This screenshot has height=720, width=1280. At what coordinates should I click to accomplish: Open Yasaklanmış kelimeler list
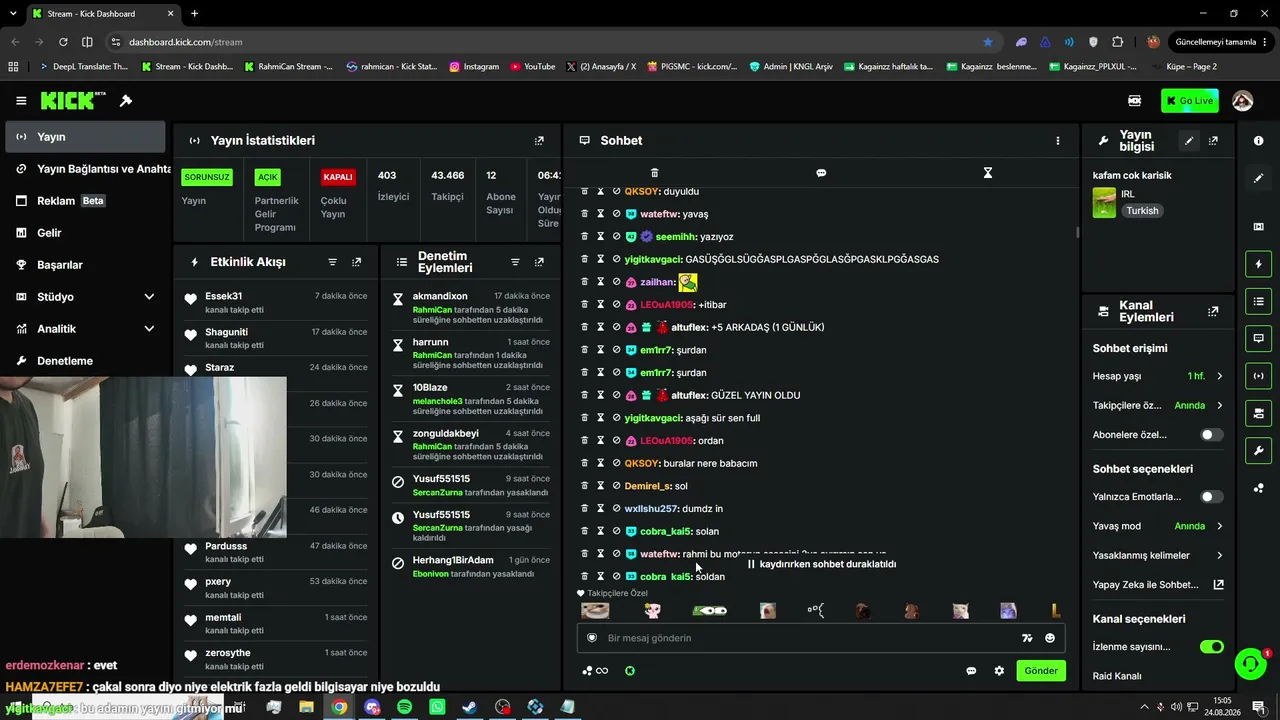click(1158, 555)
